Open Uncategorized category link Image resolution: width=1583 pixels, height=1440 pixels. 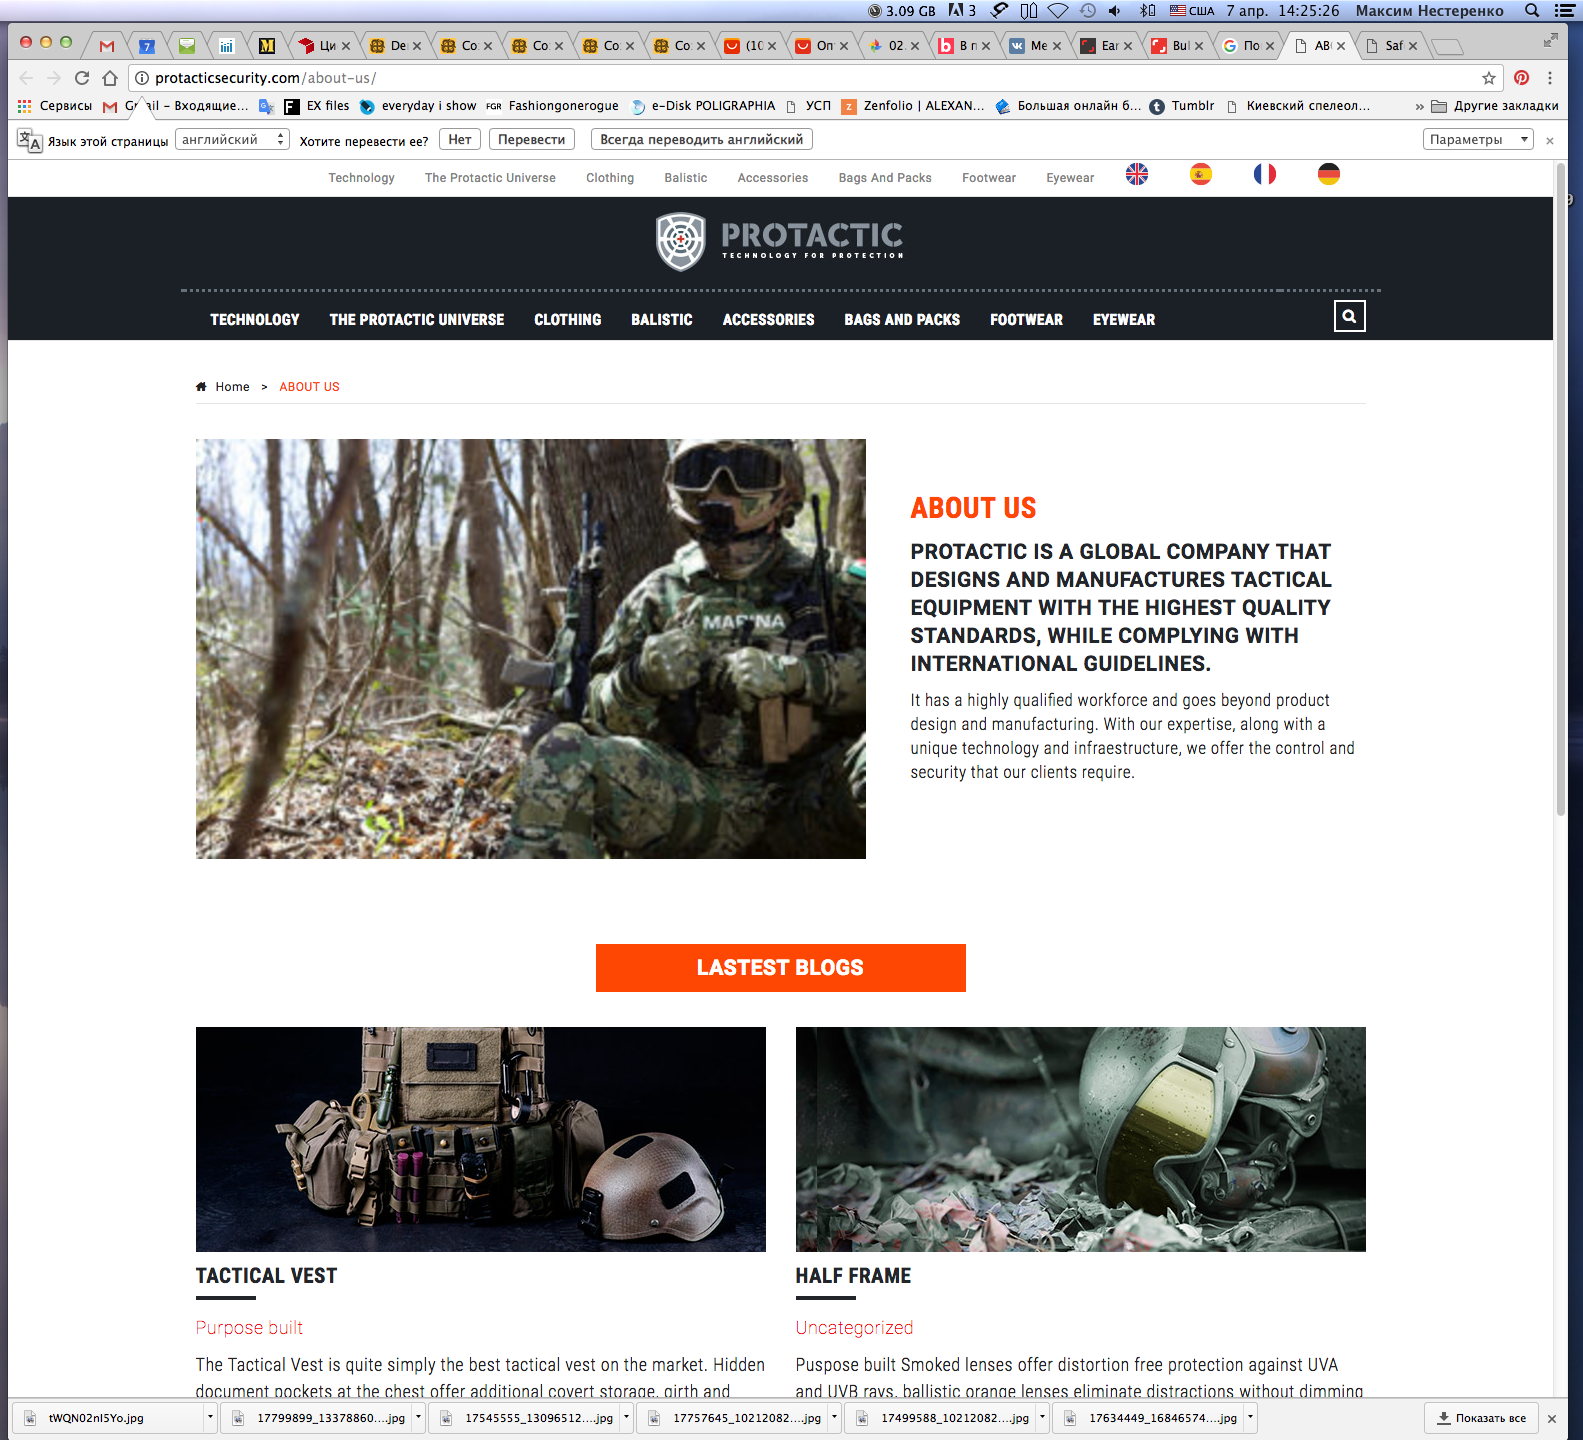(855, 1328)
